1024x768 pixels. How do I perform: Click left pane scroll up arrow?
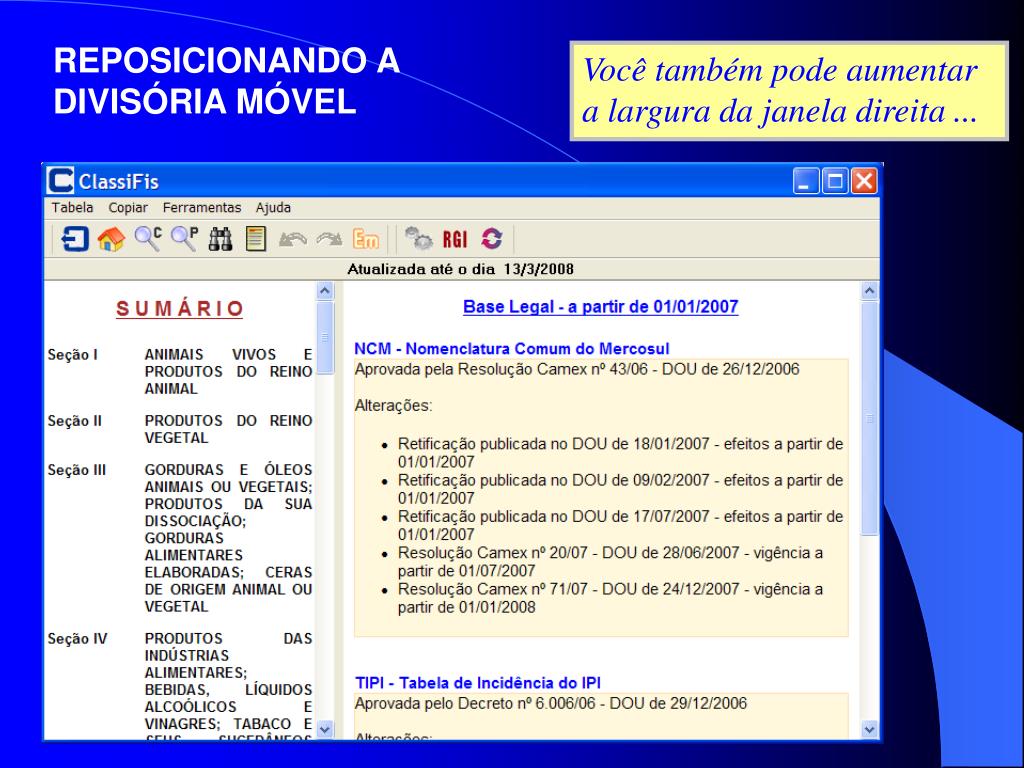coord(325,291)
